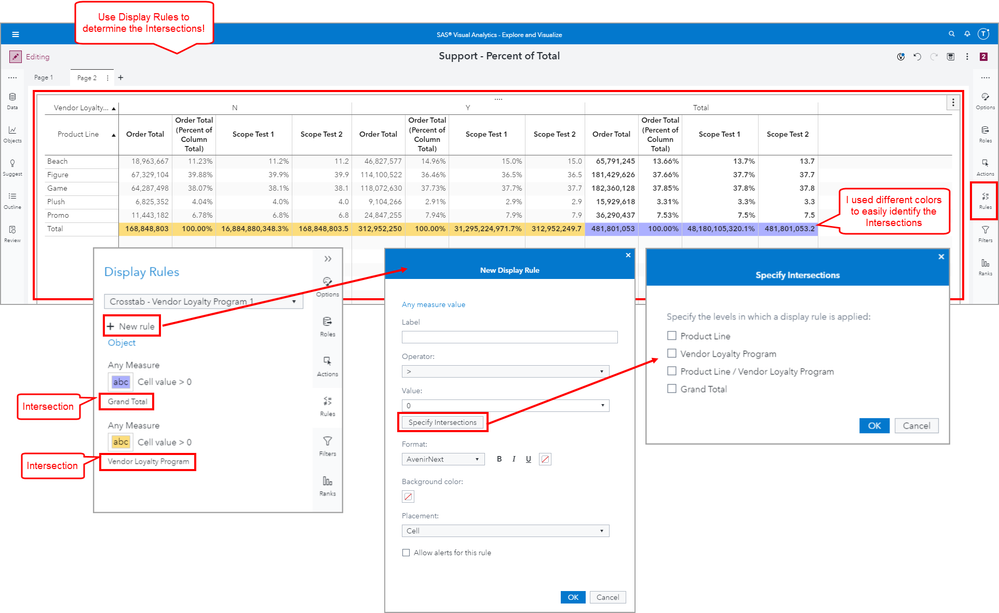The width and height of the screenshot is (999, 613).
Task: Toggle underline in the rule Format row
Action: click(528, 459)
